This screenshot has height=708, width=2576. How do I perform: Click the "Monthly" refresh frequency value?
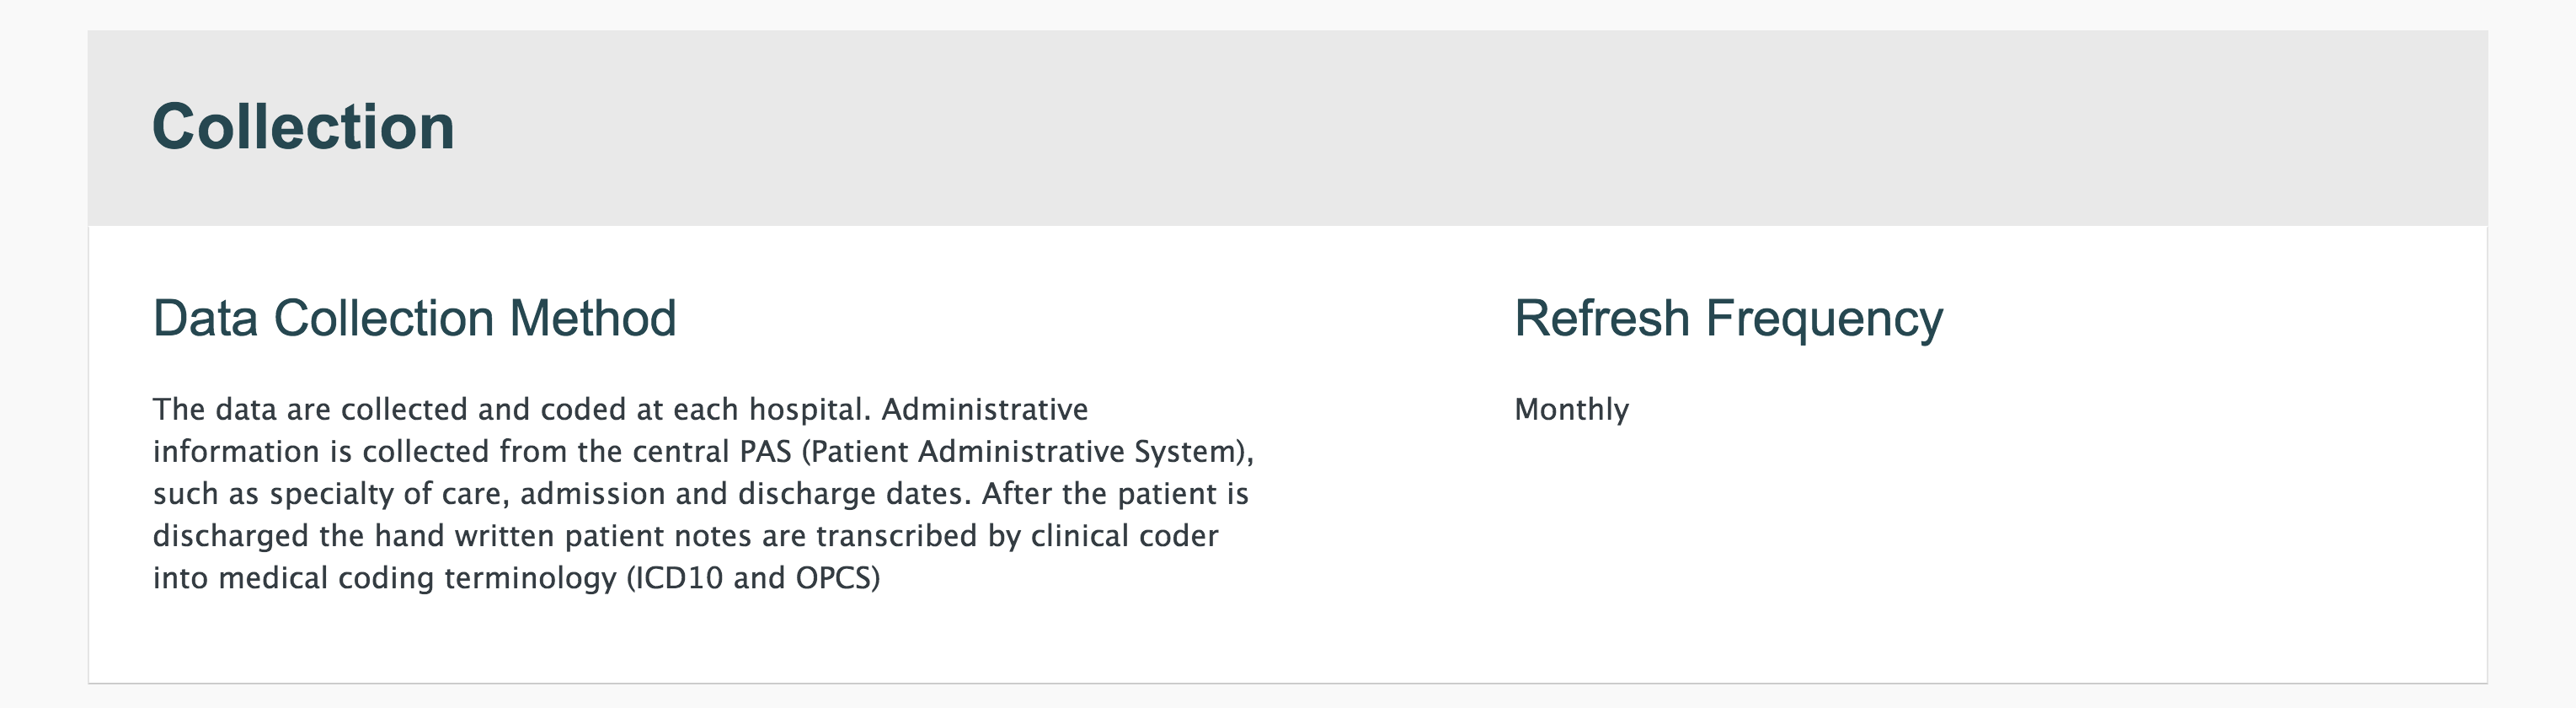[x=1571, y=409]
